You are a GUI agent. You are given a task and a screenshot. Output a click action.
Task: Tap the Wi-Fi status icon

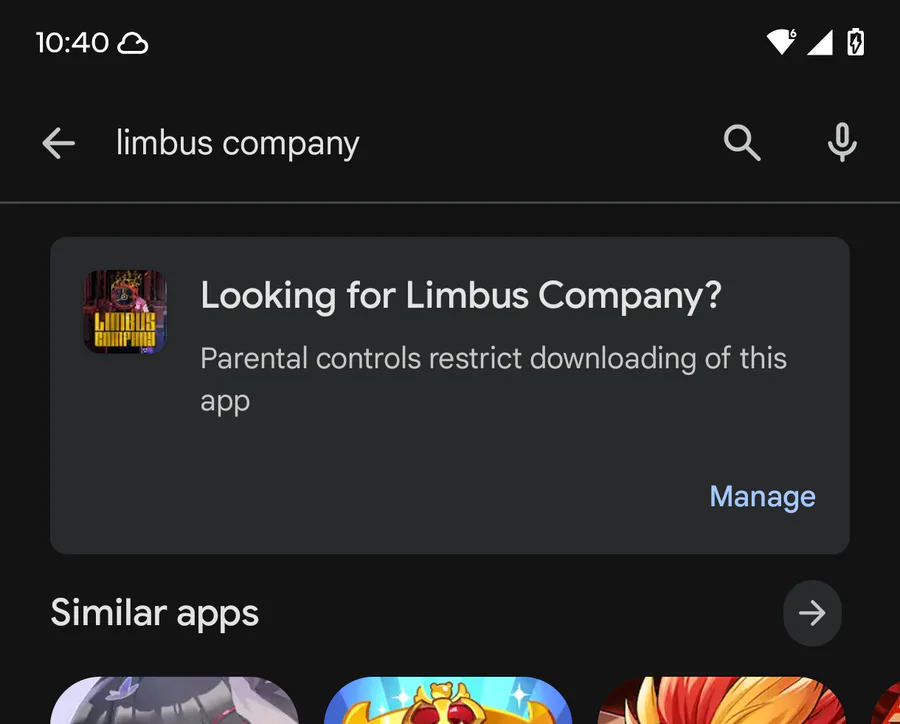pyautogui.click(x=780, y=42)
